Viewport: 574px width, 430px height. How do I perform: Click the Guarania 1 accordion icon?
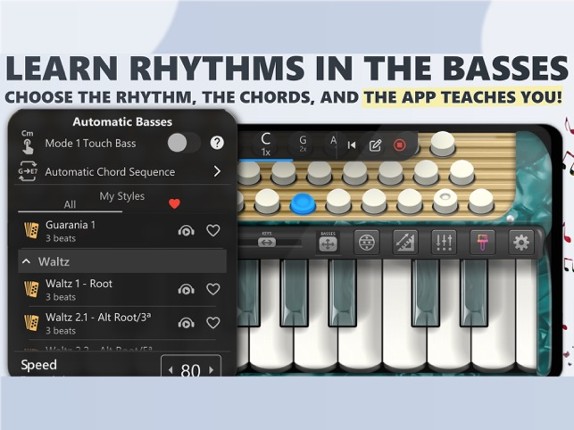pos(31,231)
